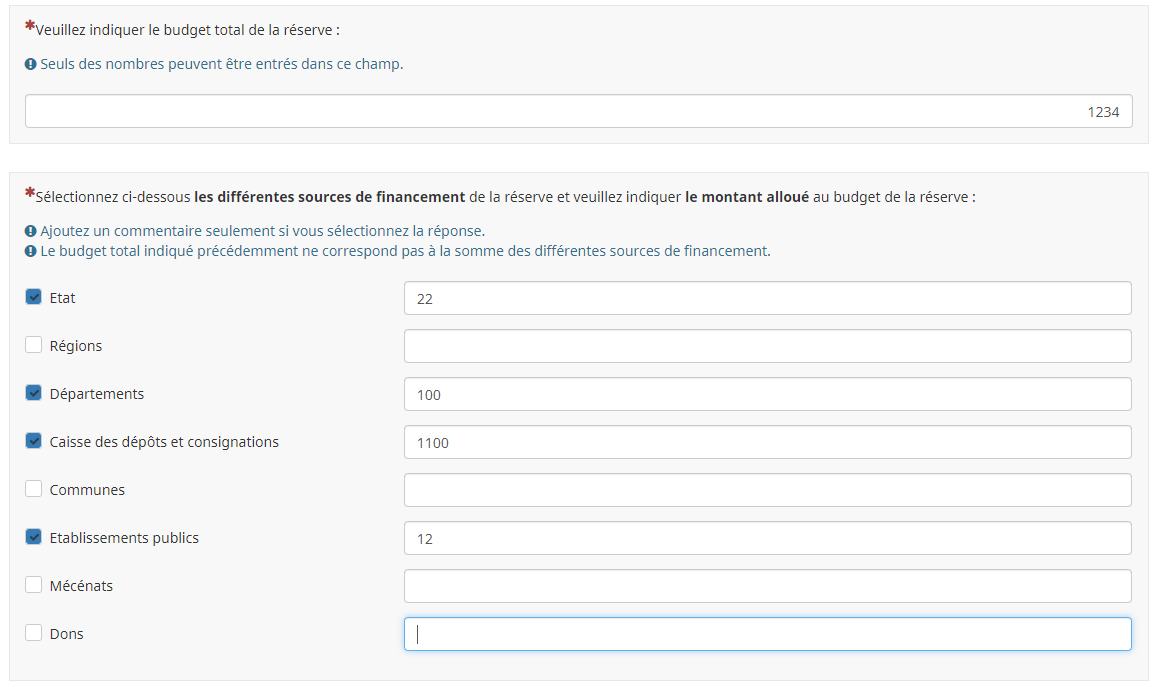Untick Caisse des dépôts et consignations checkbox
The width and height of the screenshot is (1169, 687).
point(34,441)
